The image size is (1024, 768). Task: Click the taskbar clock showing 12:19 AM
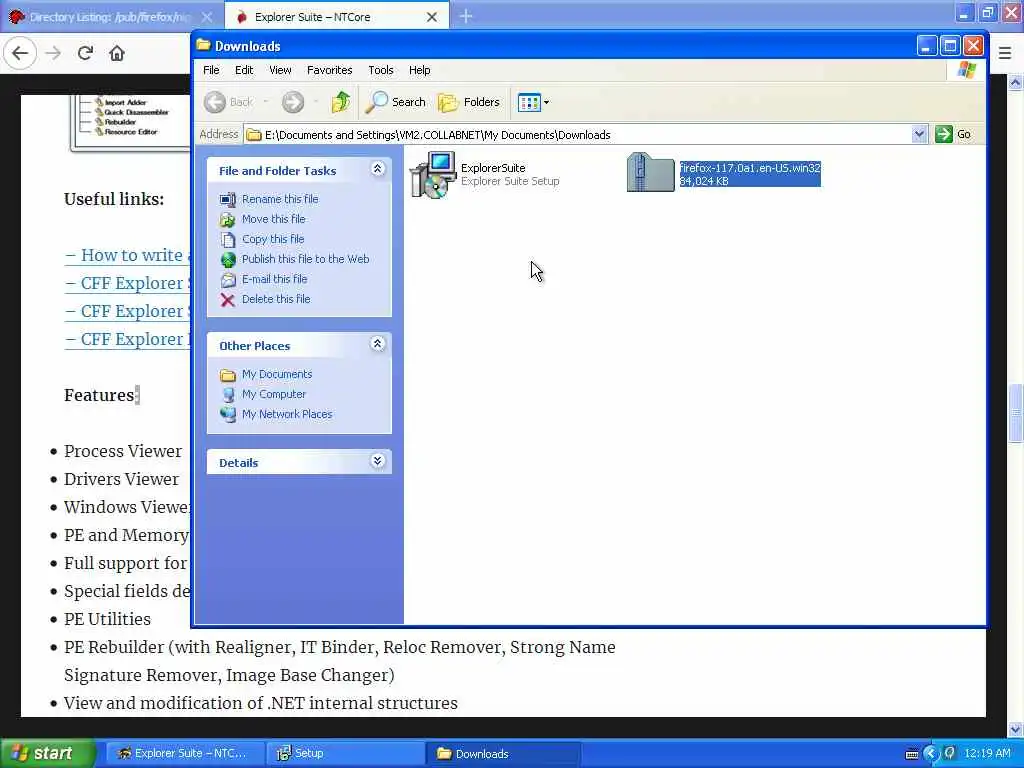point(987,753)
